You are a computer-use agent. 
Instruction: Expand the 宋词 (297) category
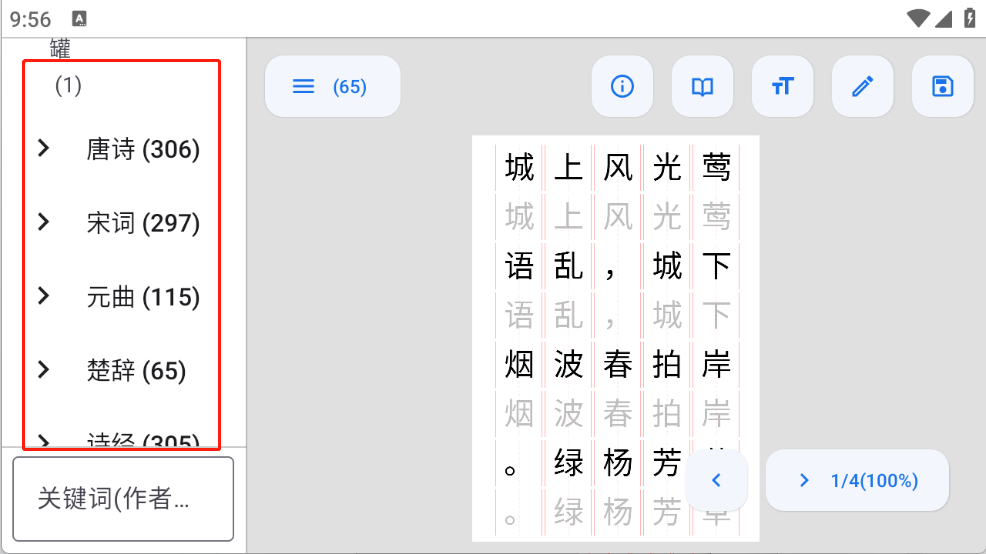pos(43,223)
